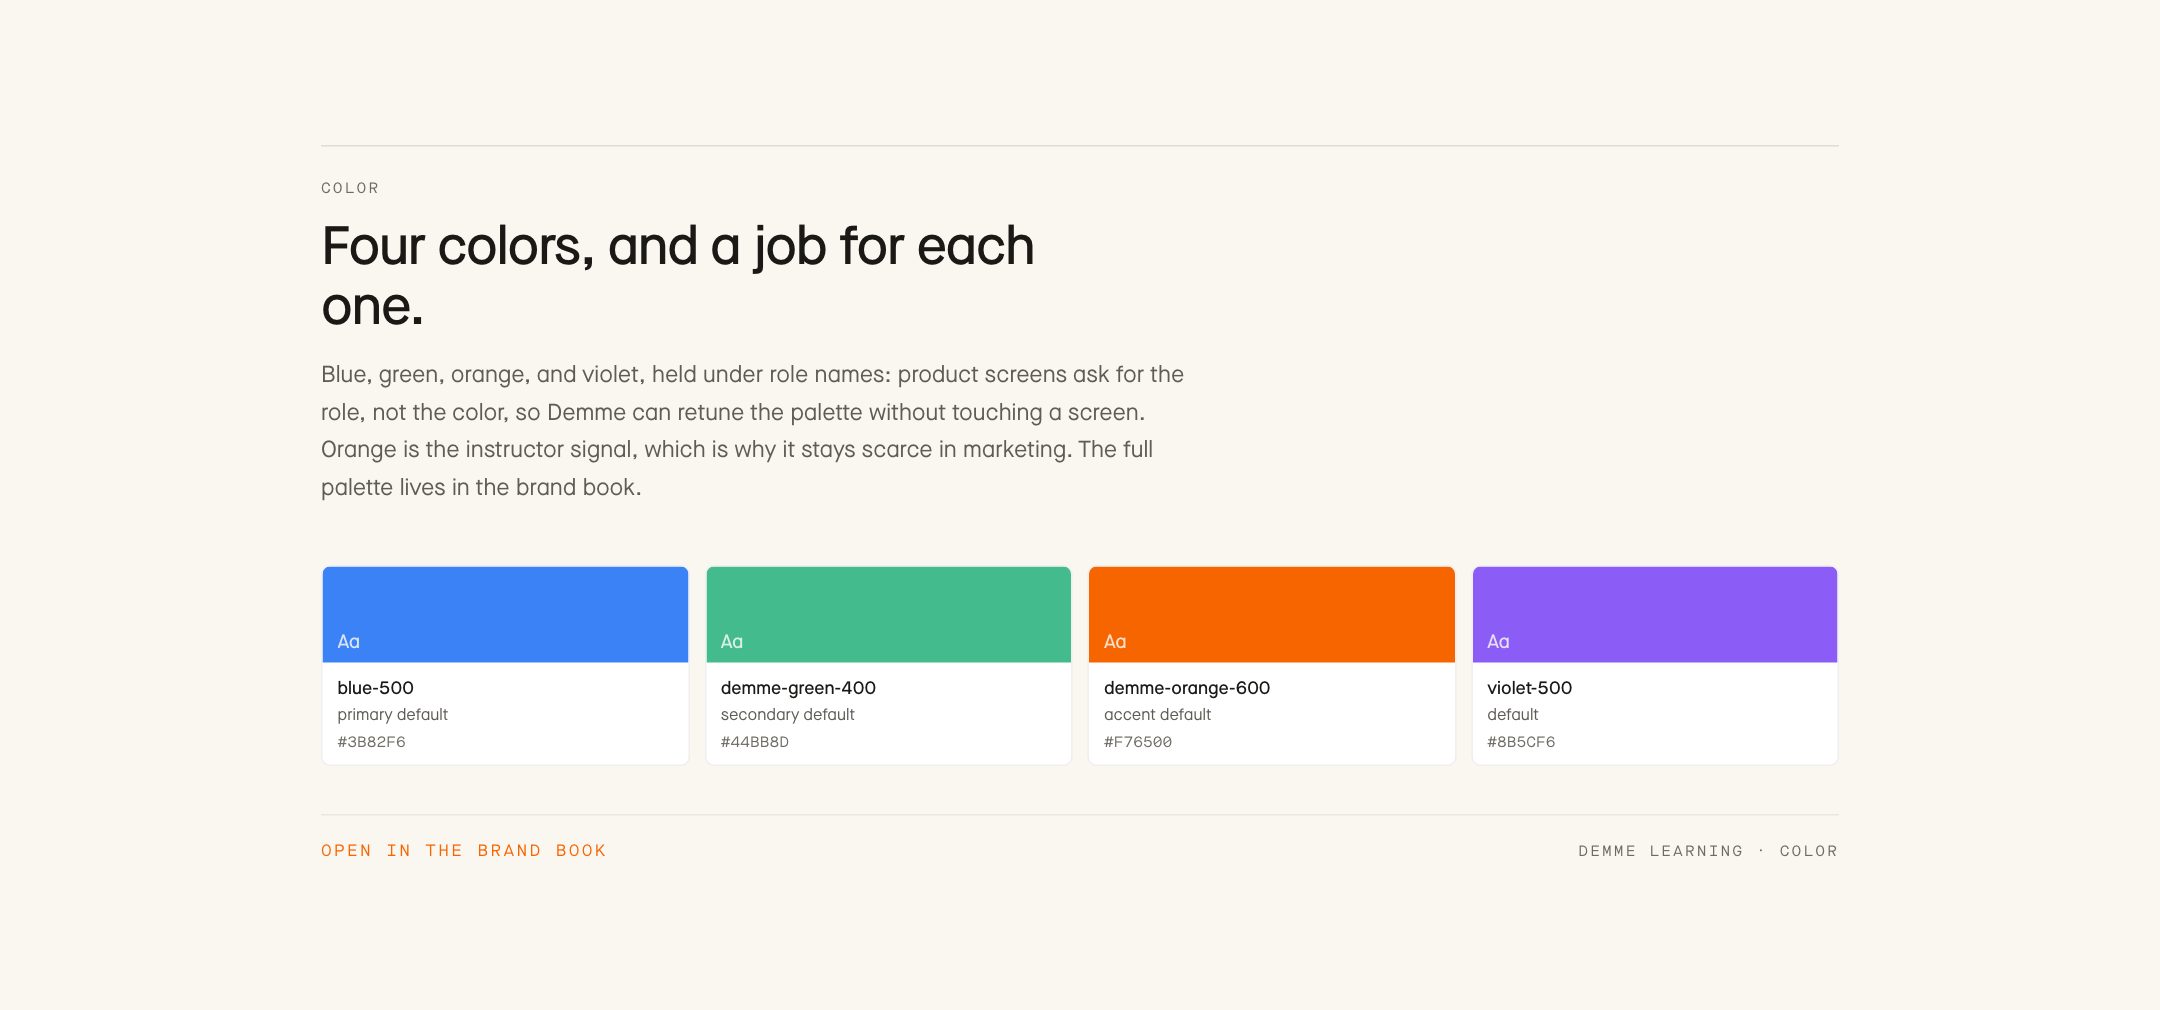
Task: Click the hex value #F76500
Action: click(1138, 742)
